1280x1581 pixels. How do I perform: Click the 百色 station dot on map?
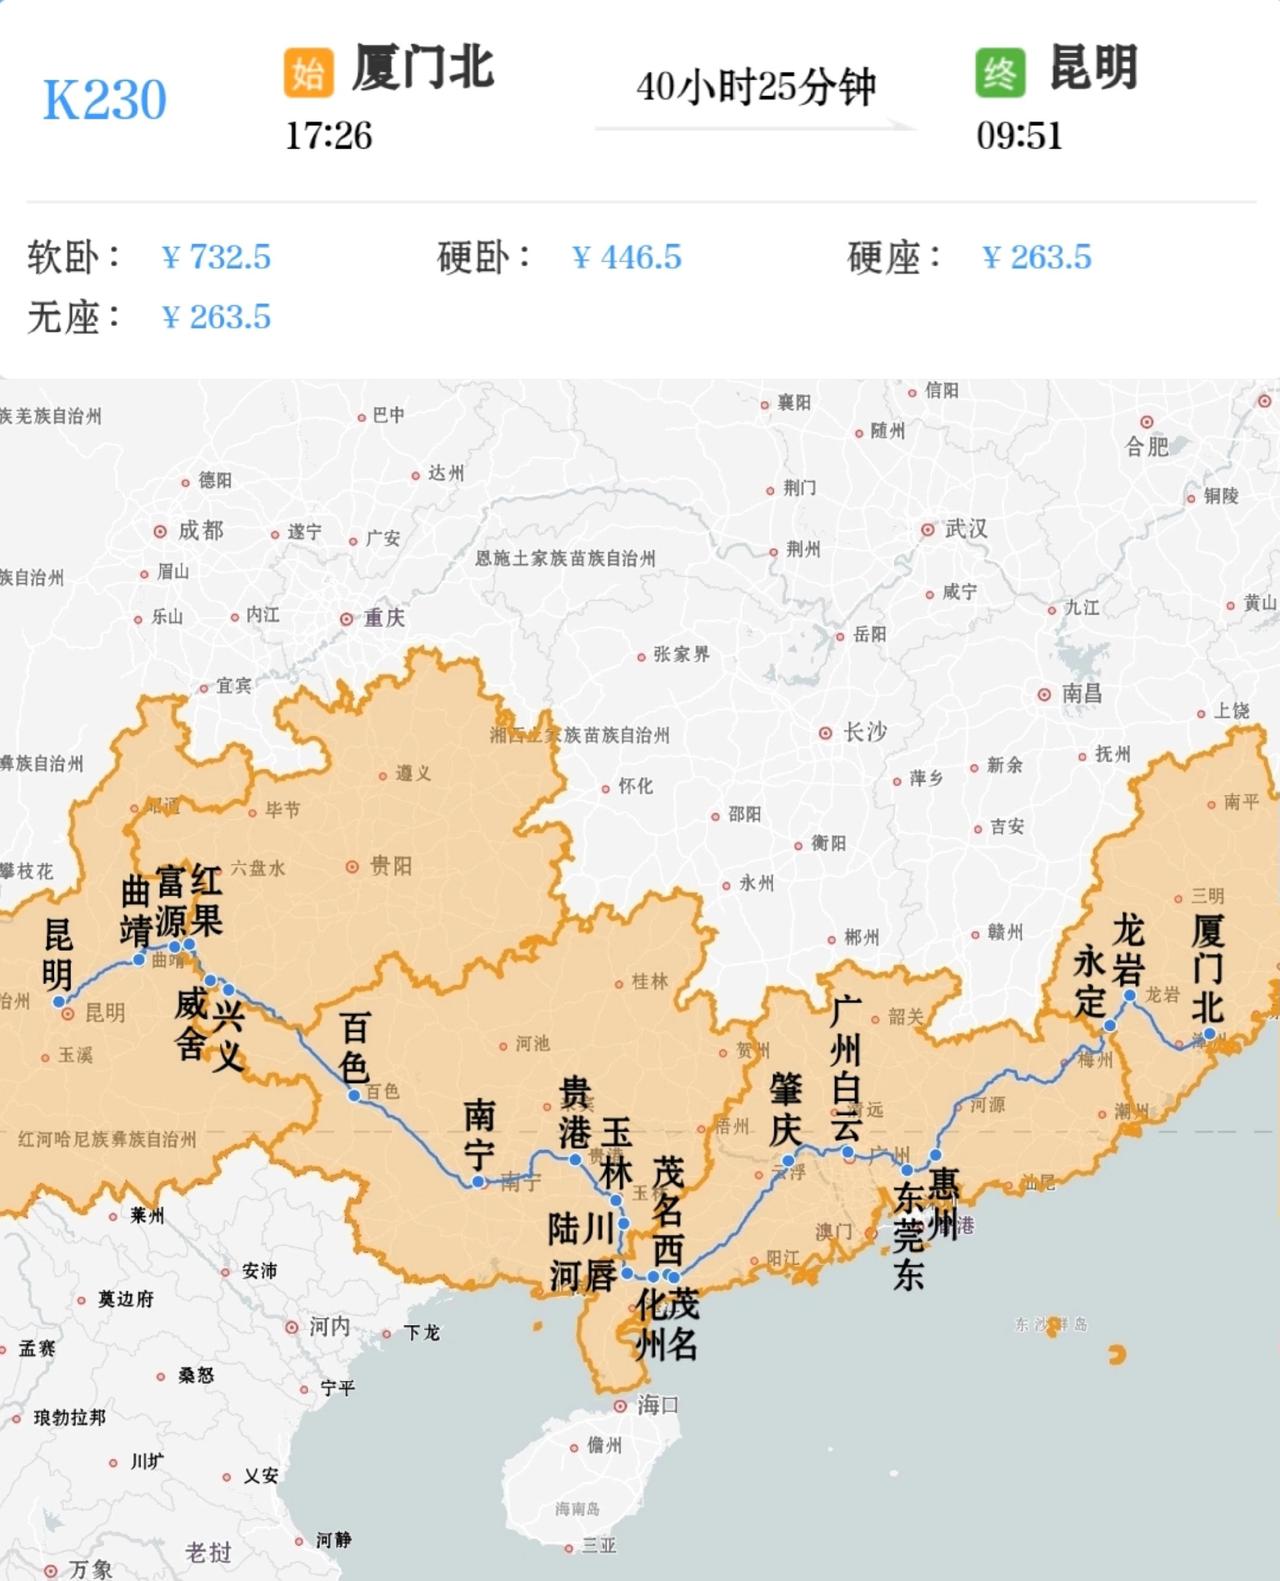click(x=354, y=1096)
